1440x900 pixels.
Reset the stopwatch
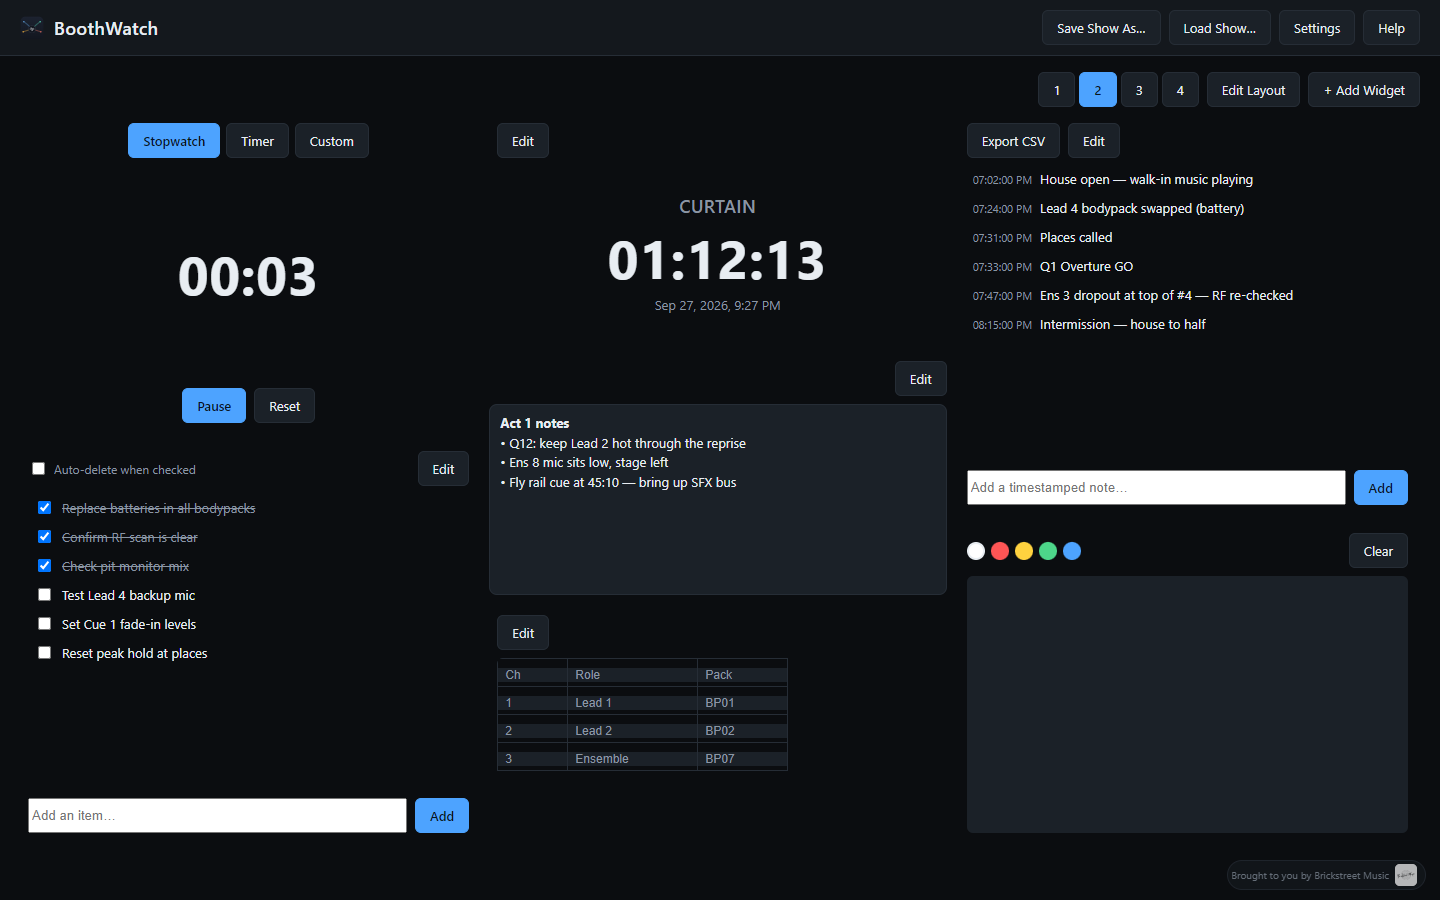[x=284, y=406]
